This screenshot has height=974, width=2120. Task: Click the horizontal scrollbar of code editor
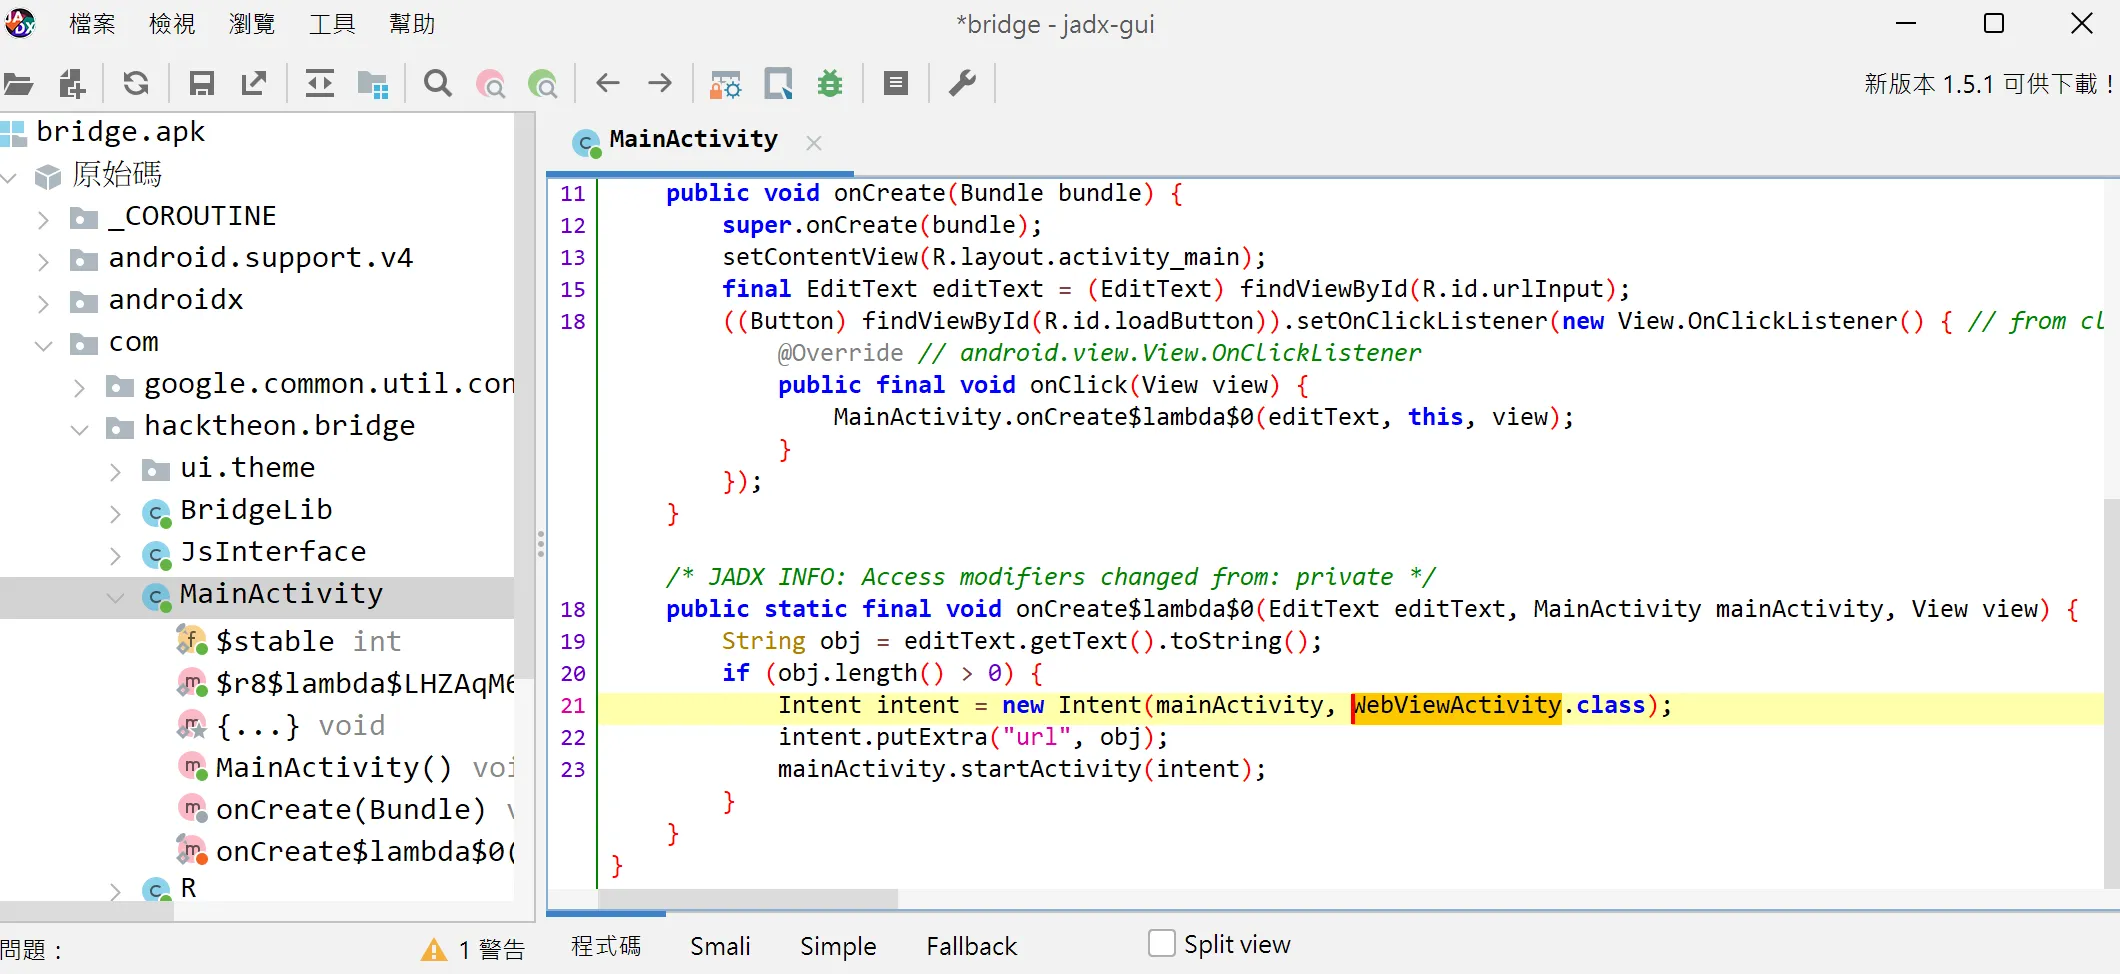tap(748, 898)
